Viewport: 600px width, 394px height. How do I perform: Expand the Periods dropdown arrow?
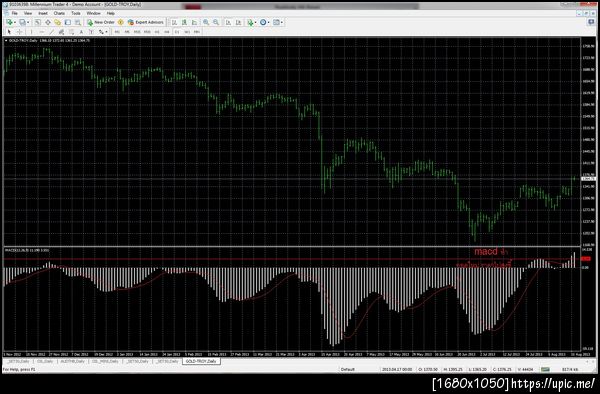pos(269,23)
